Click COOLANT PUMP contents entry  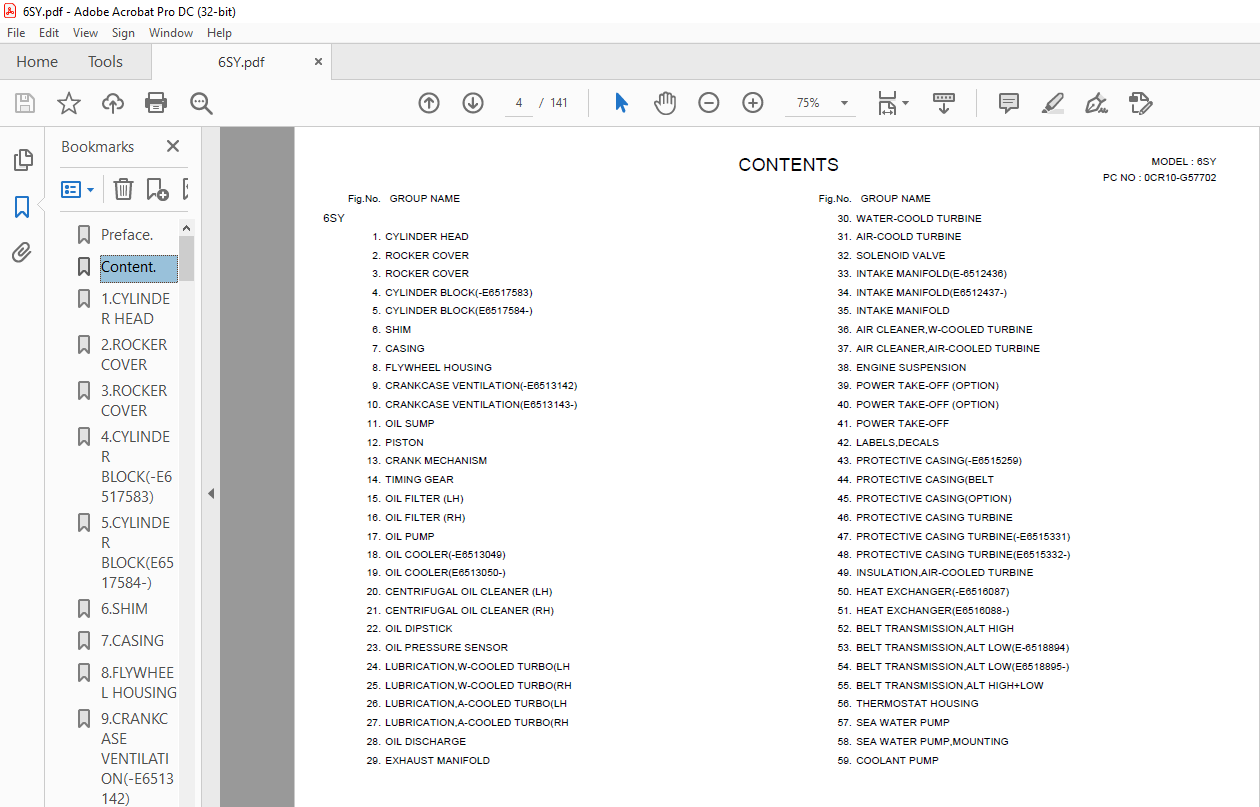(897, 761)
